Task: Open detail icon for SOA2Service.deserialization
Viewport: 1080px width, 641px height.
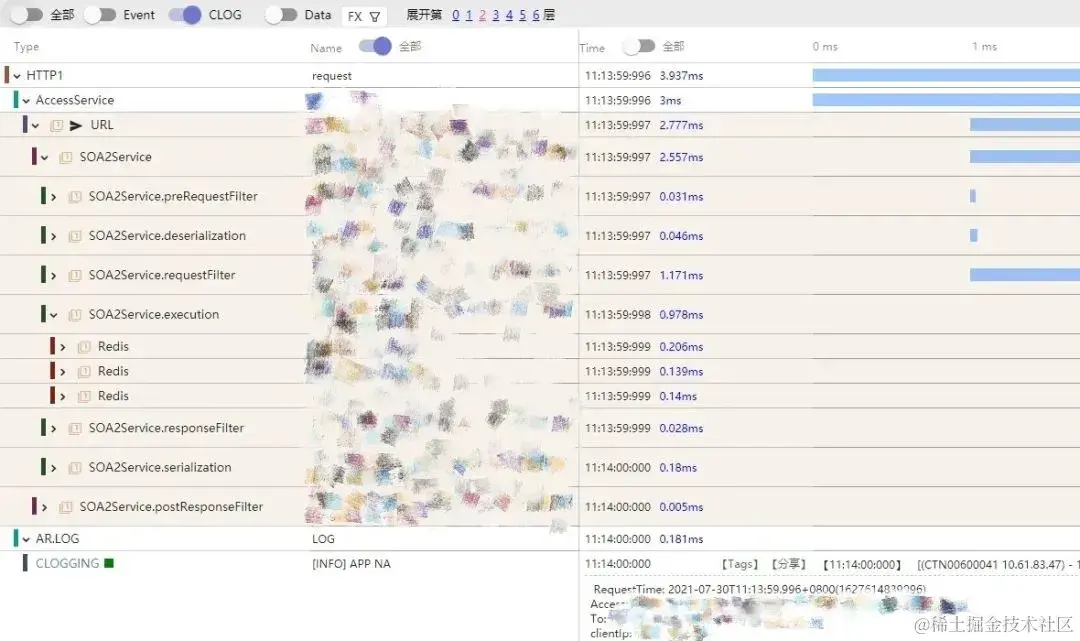Action: pos(75,236)
